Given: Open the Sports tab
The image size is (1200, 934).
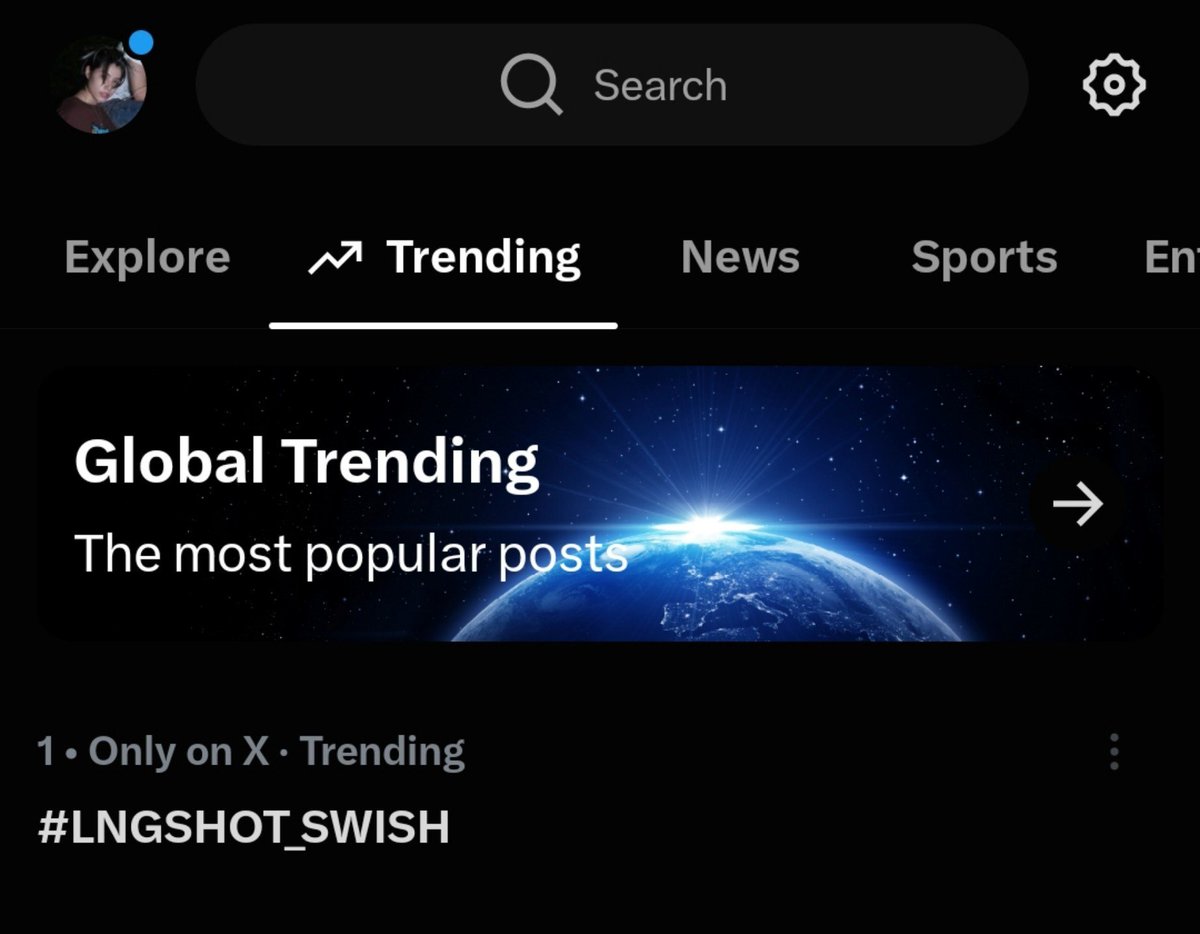Looking at the screenshot, I should pos(984,258).
